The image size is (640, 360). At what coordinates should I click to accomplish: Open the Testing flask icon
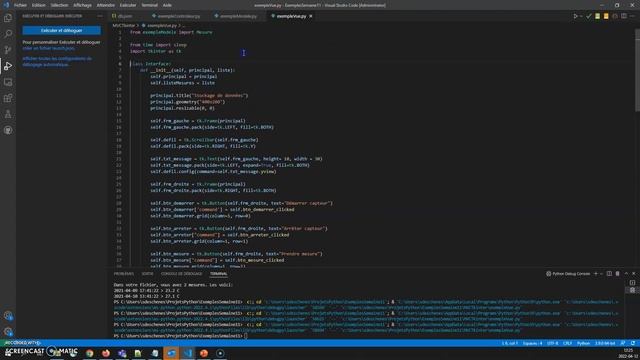pyautogui.click(x=8, y=114)
